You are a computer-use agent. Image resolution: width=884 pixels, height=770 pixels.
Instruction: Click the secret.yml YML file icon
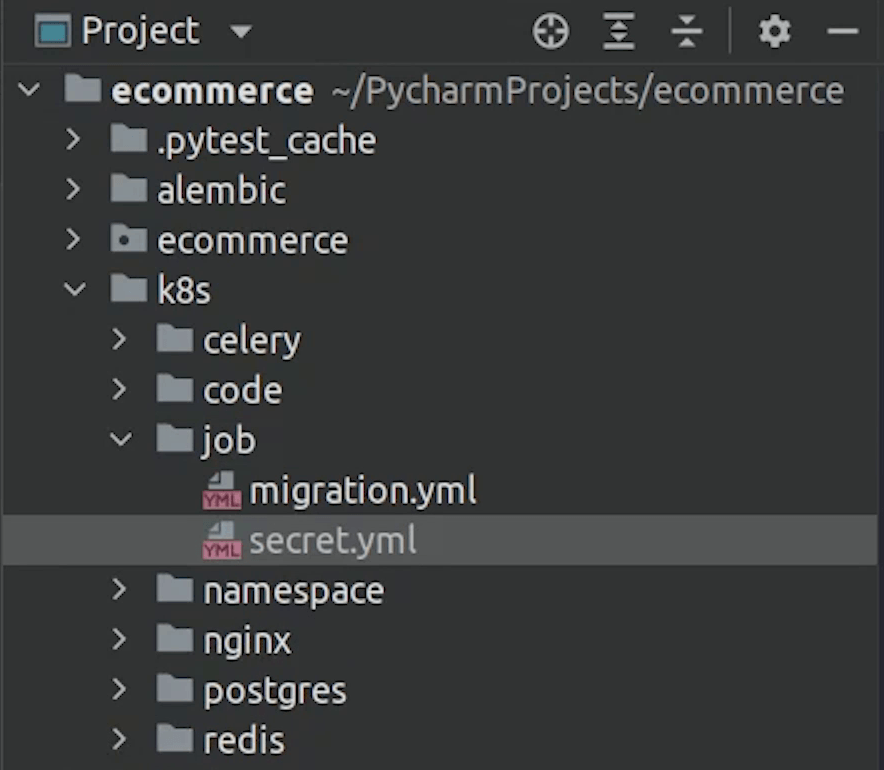pyautogui.click(x=221, y=541)
